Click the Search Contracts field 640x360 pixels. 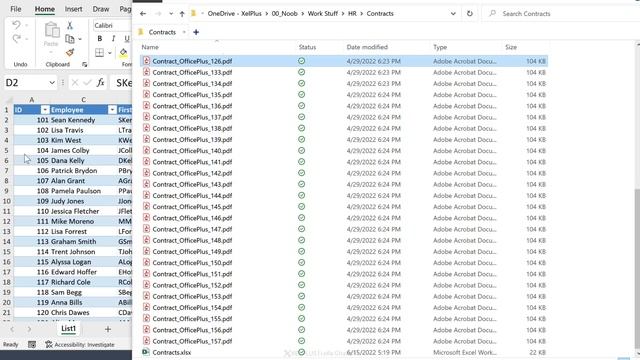(563, 13)
